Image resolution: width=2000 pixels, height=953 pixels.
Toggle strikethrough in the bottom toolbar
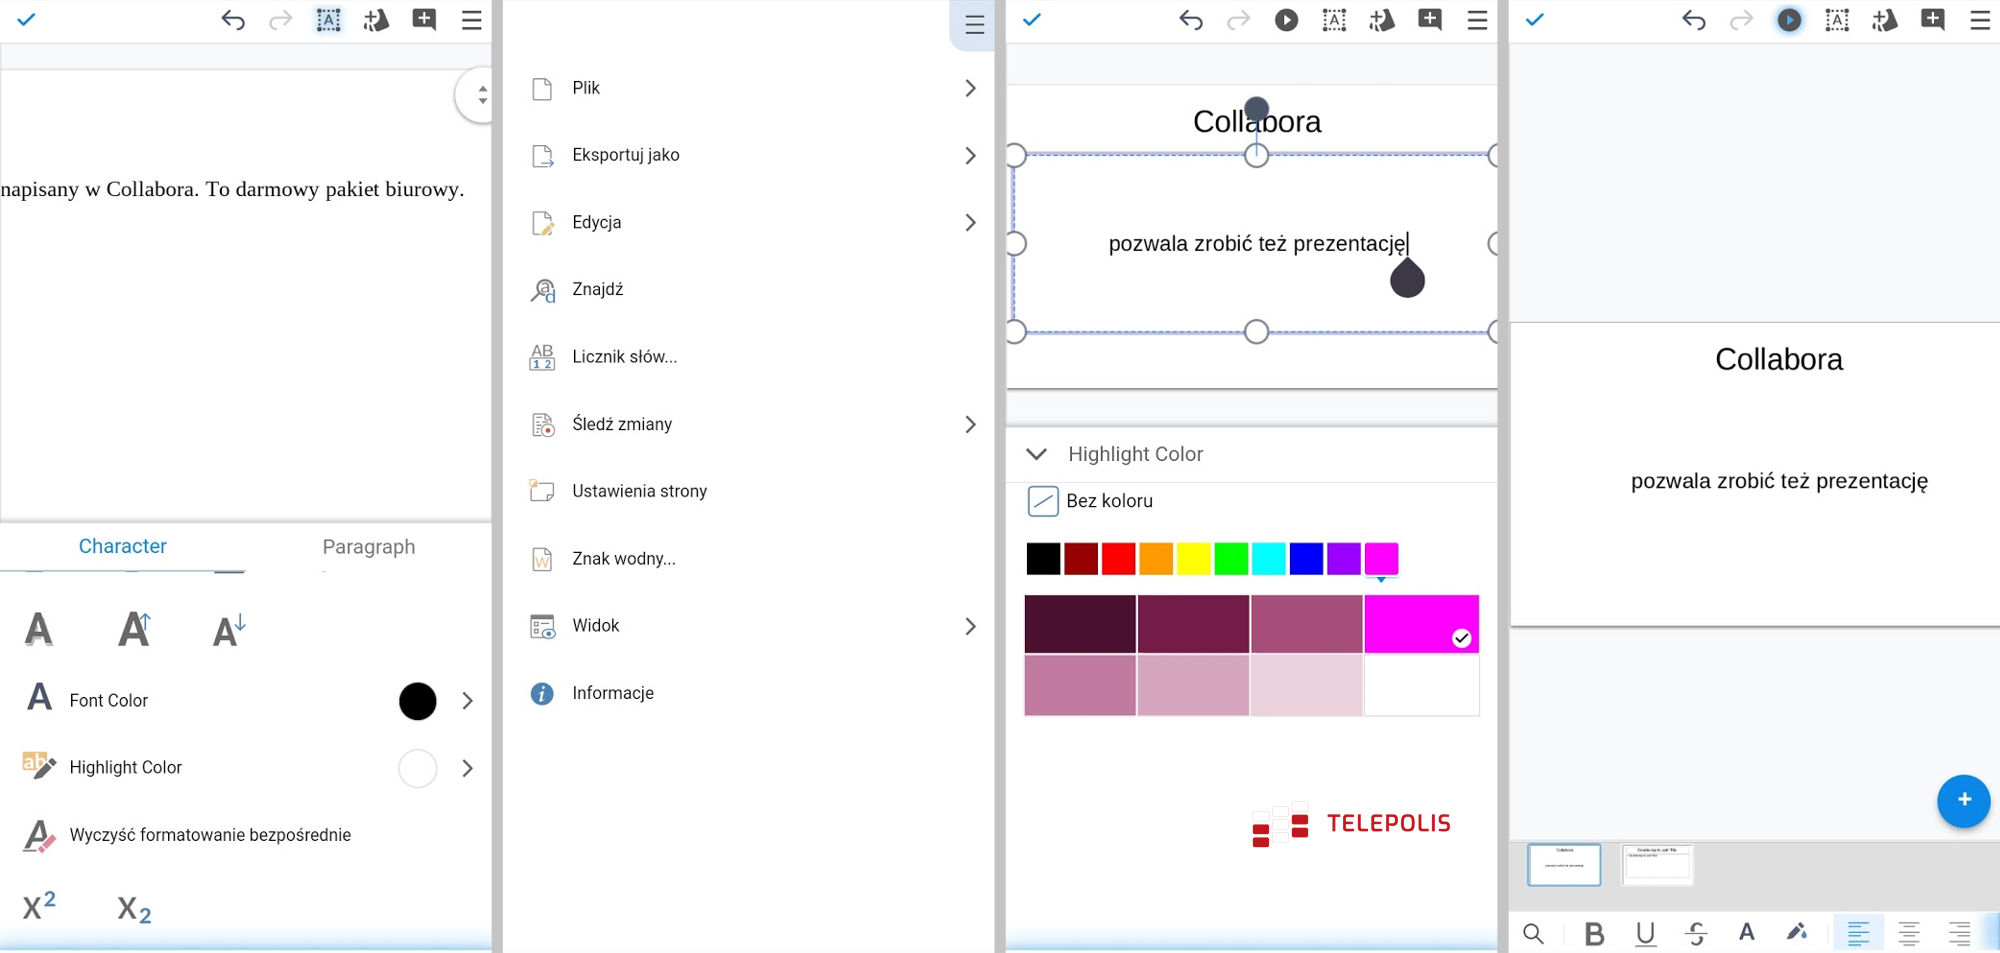coord(1696,934)
